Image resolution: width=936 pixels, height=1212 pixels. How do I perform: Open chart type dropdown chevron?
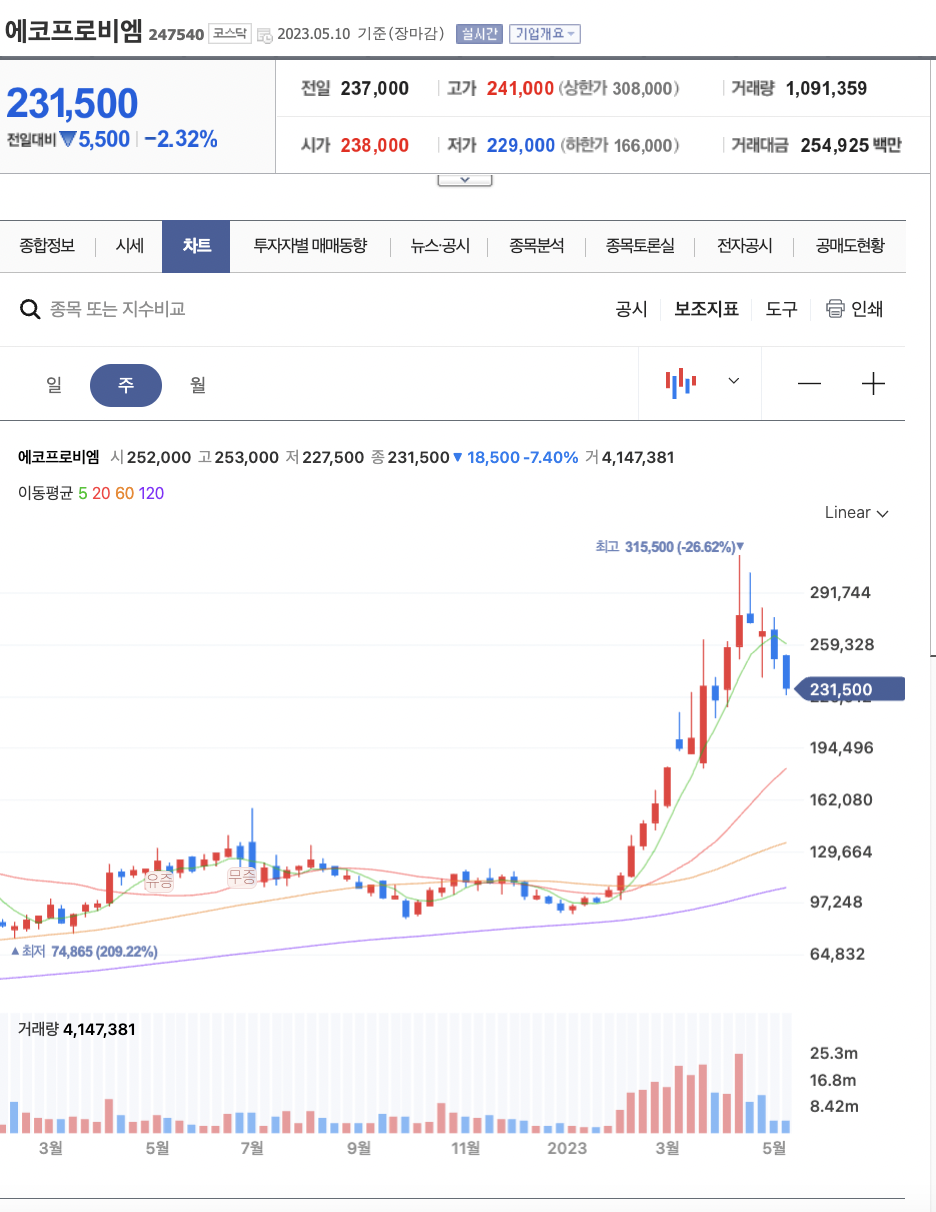tap(734, 381)
